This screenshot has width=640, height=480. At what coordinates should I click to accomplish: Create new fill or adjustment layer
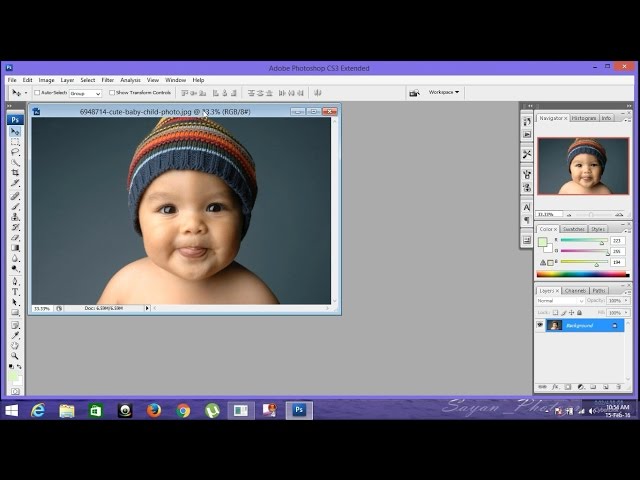coord(580,387)
